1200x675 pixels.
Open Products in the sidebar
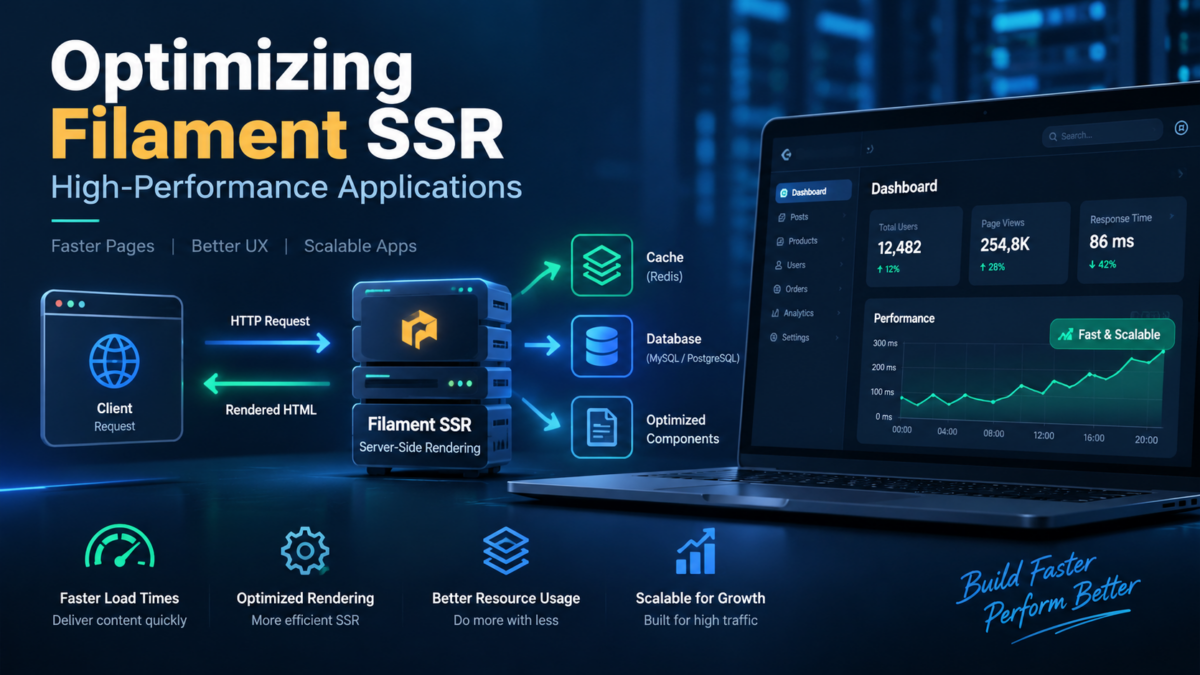point(810,241)
